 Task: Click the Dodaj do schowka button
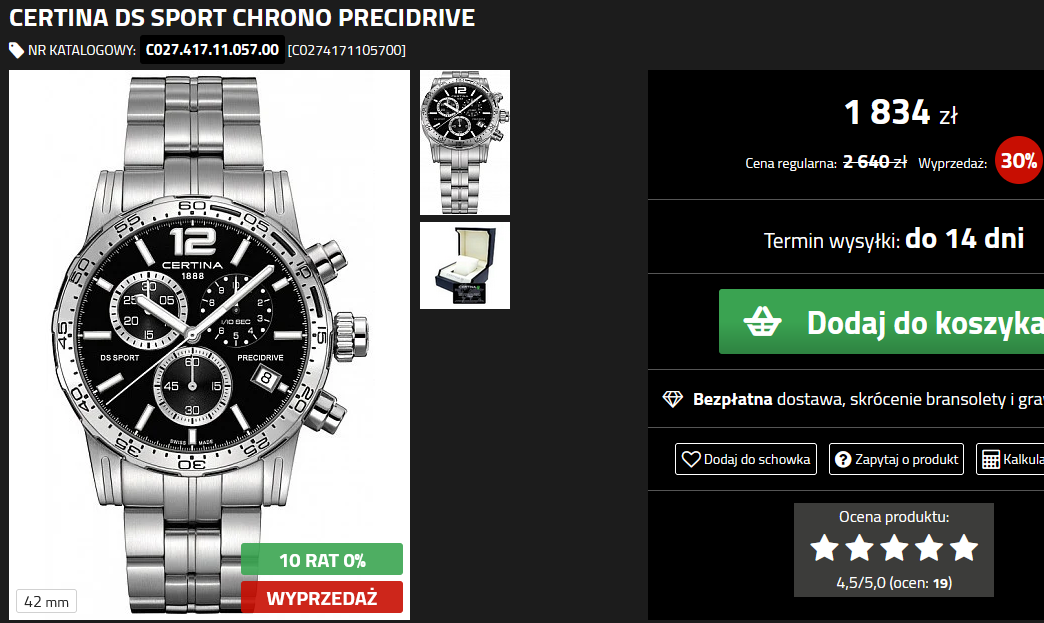tap(746, 459)
